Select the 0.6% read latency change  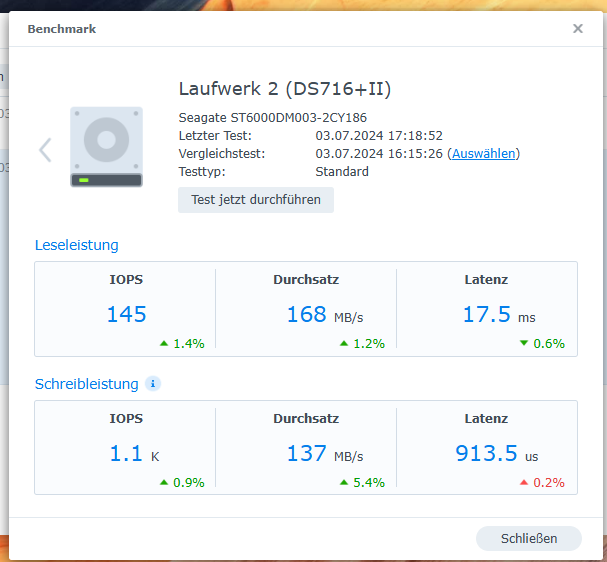pyautogui.click(x=542, y=343)
